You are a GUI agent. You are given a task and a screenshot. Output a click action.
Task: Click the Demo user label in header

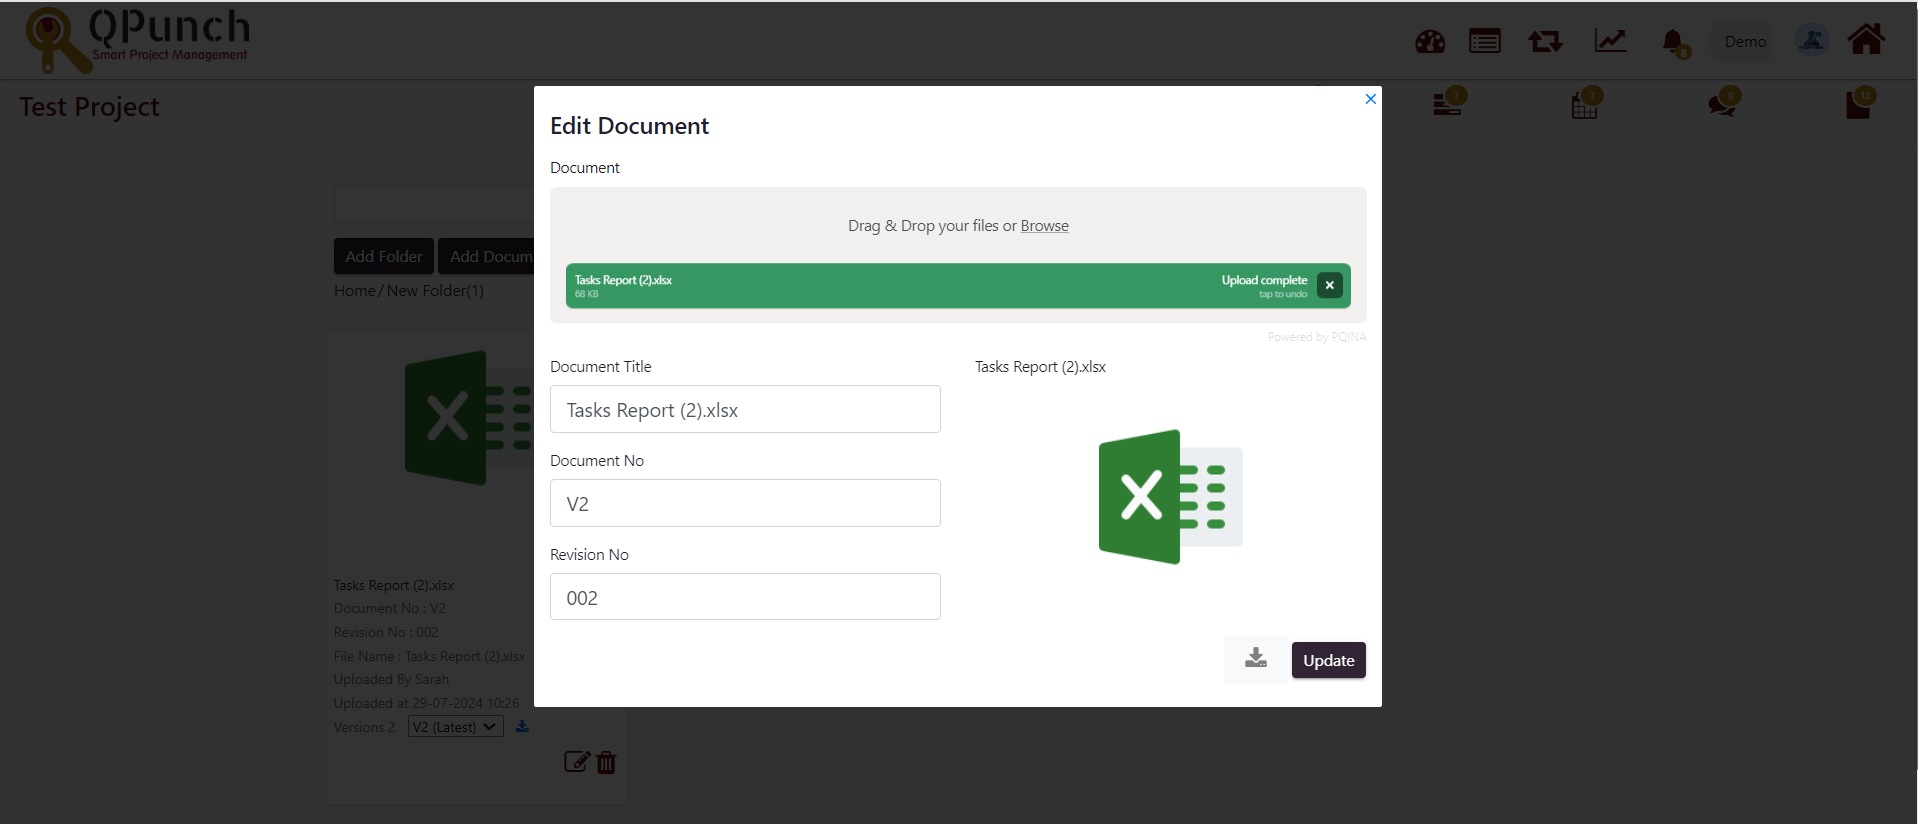[x=1745, y=42]
